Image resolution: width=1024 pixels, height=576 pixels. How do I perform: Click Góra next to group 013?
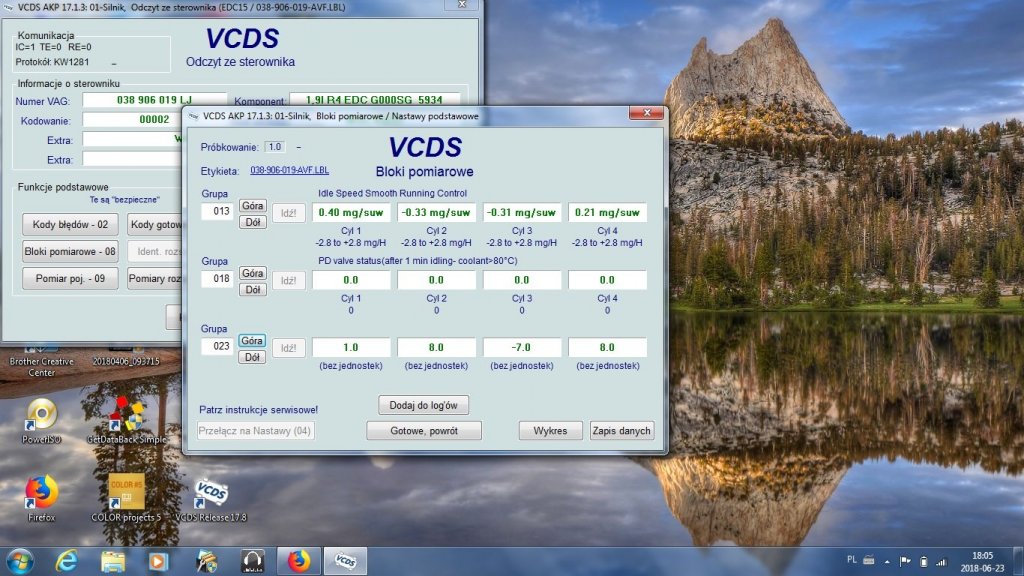(252, 206)
